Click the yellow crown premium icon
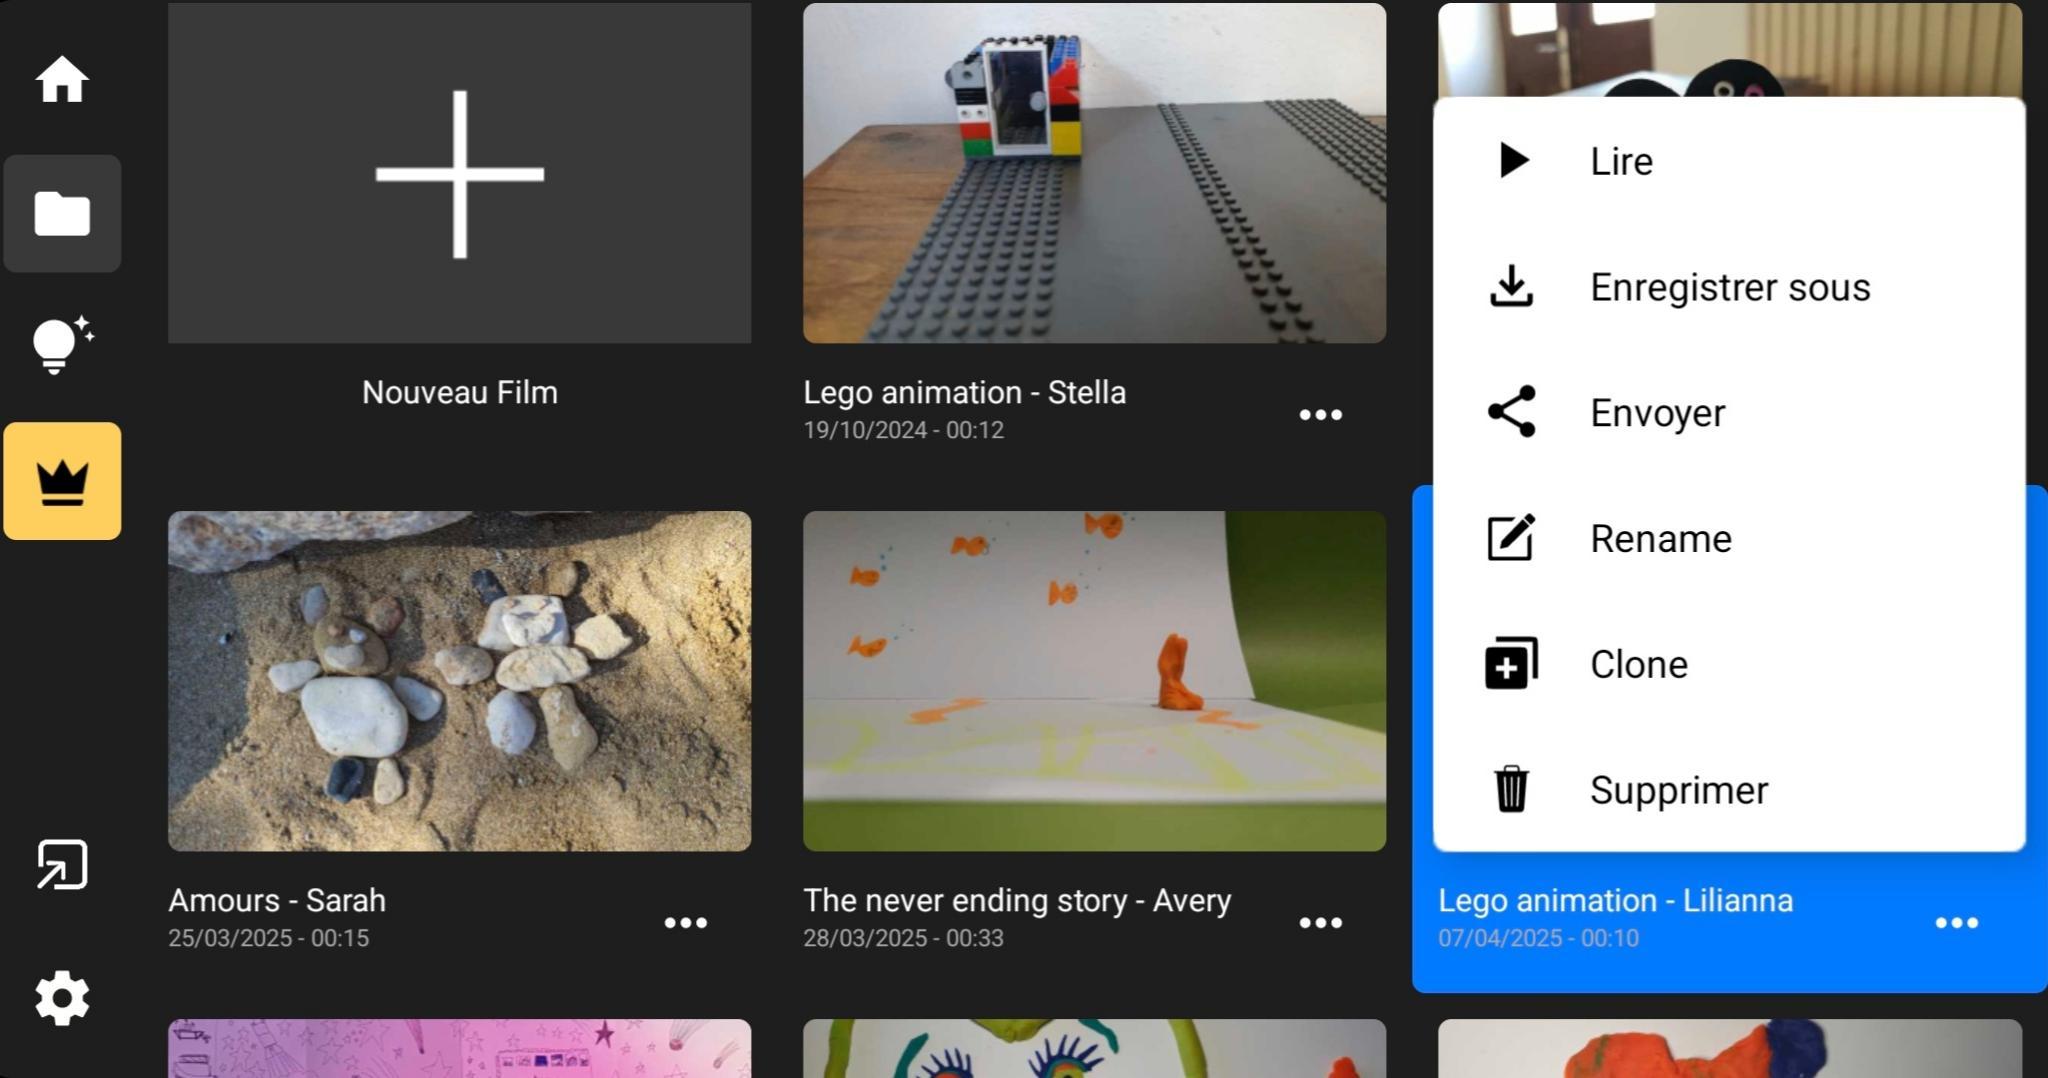Viewport: 2048px width, 1078px height. click(x=62, y=482)
